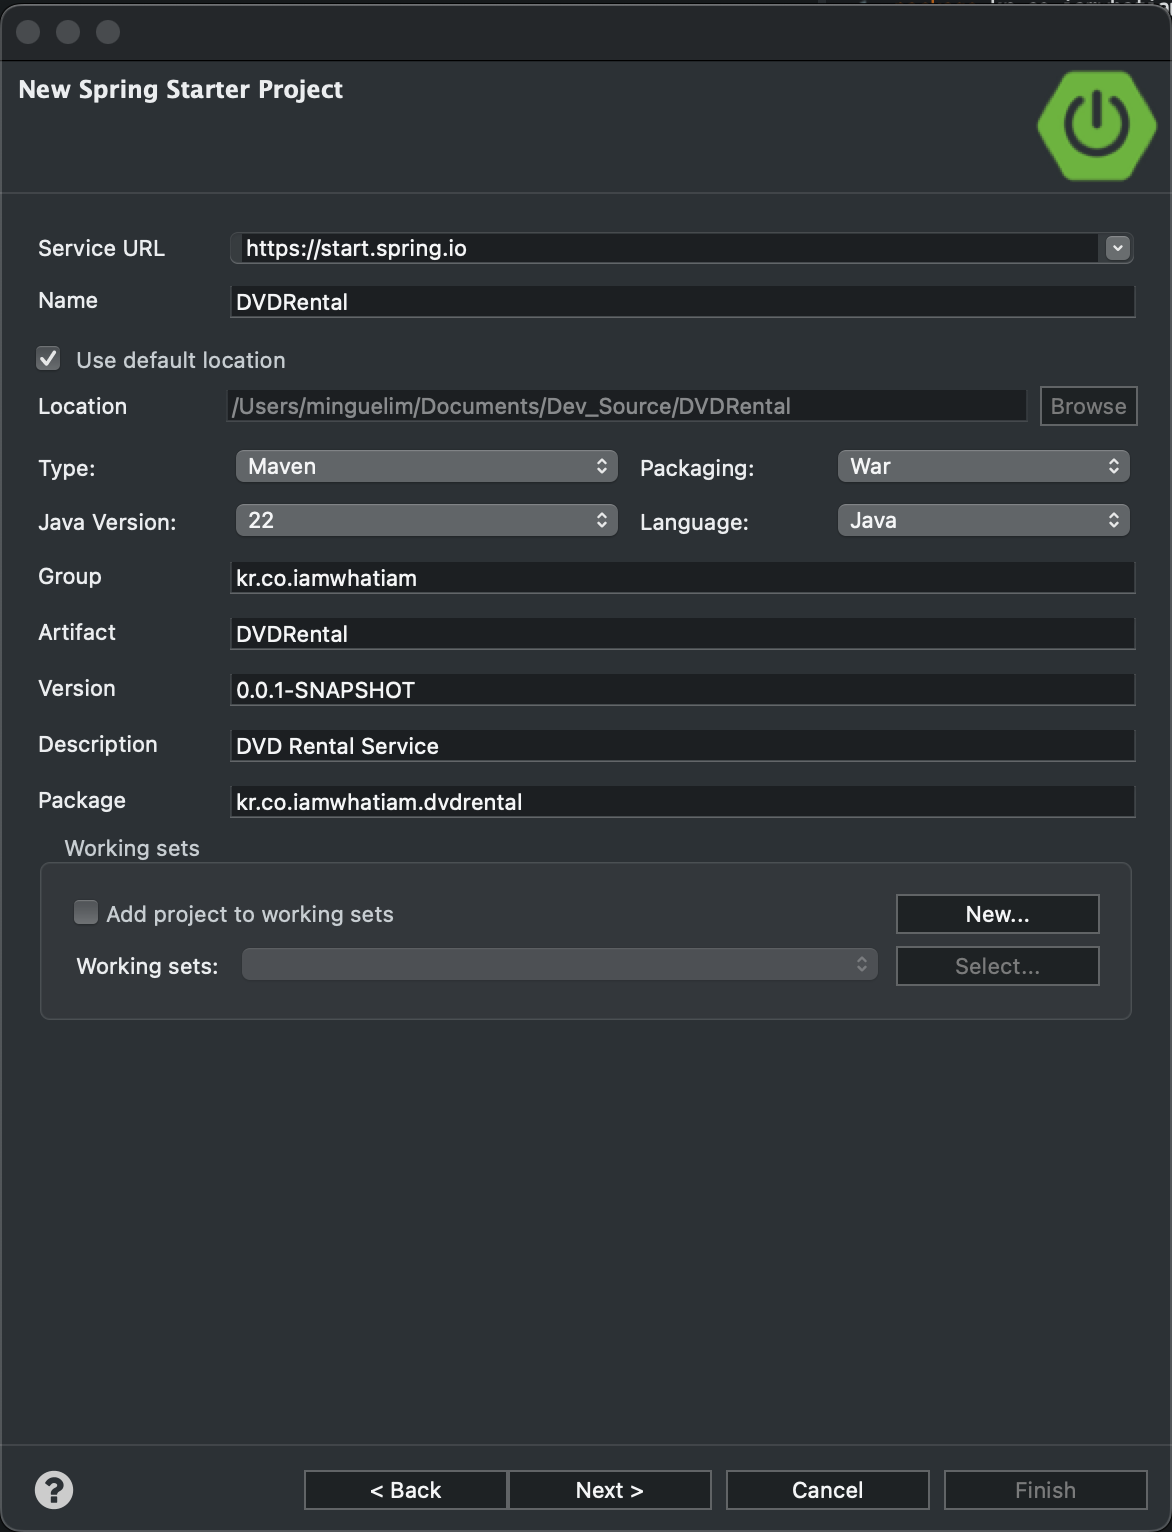Click the Group field kr.co.iamwhatiam
Viewport: 1172px width, 1532px height.
682,578
